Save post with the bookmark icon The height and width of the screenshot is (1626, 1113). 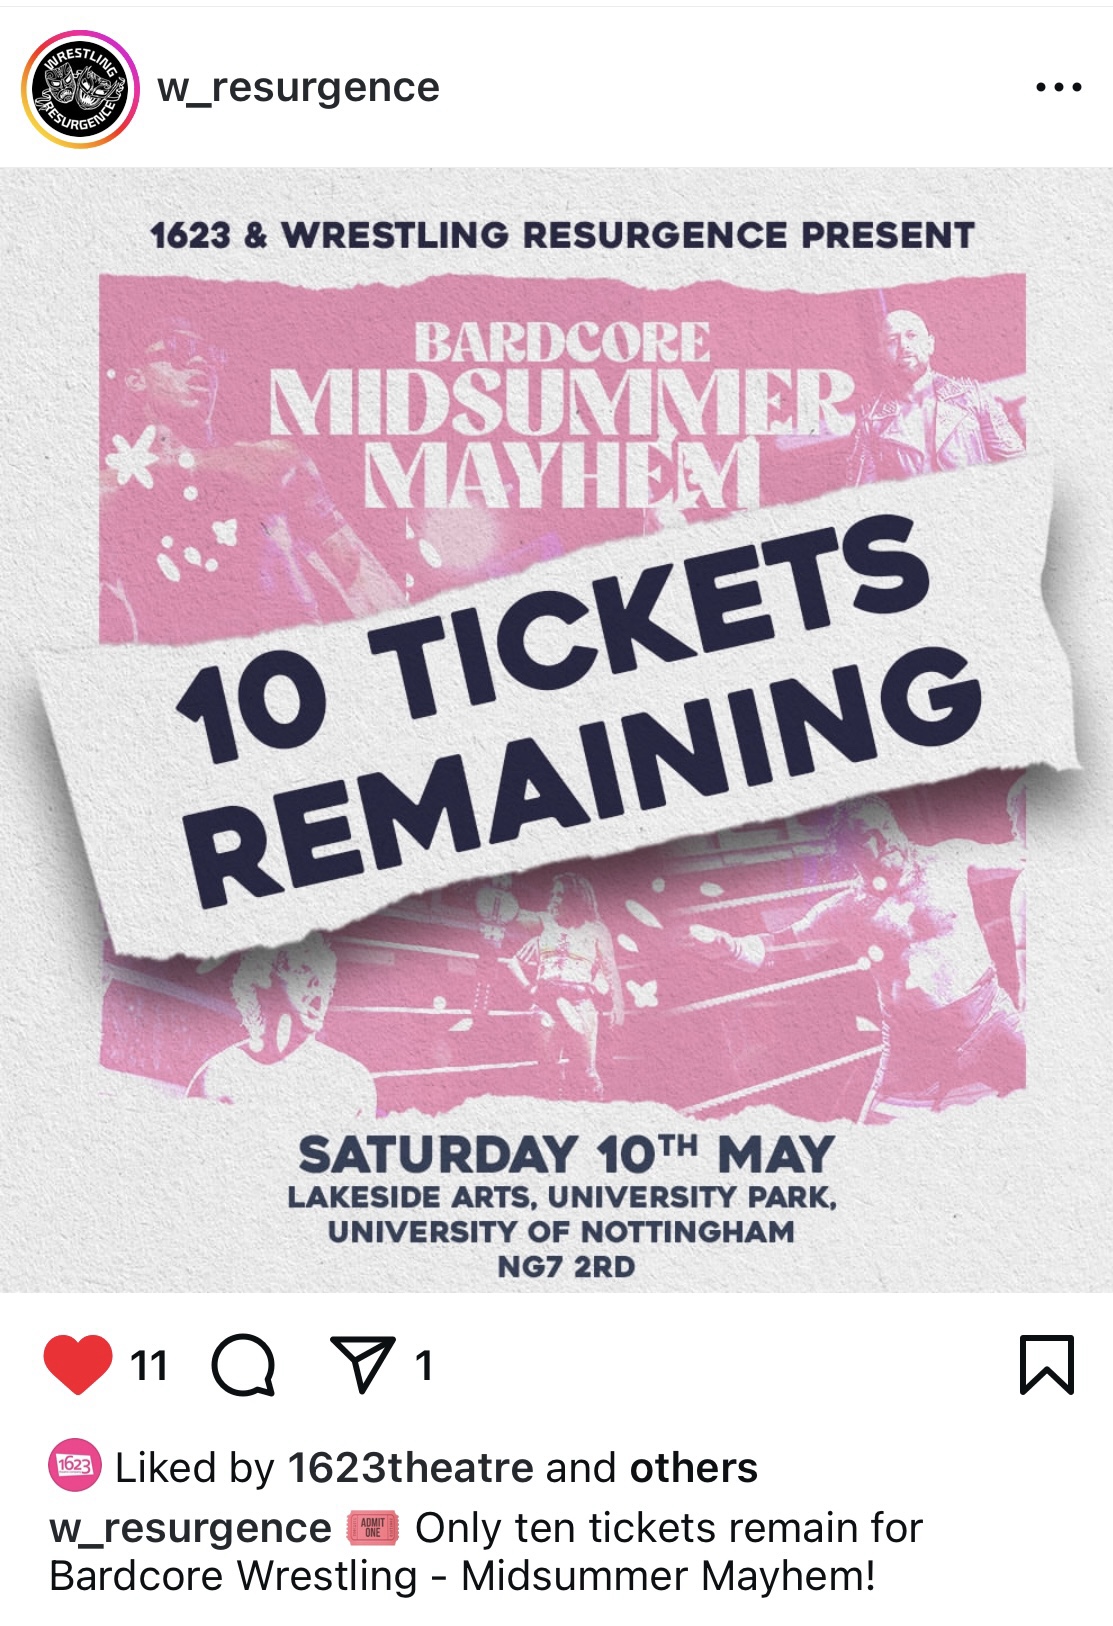tap(1047, 1364)
